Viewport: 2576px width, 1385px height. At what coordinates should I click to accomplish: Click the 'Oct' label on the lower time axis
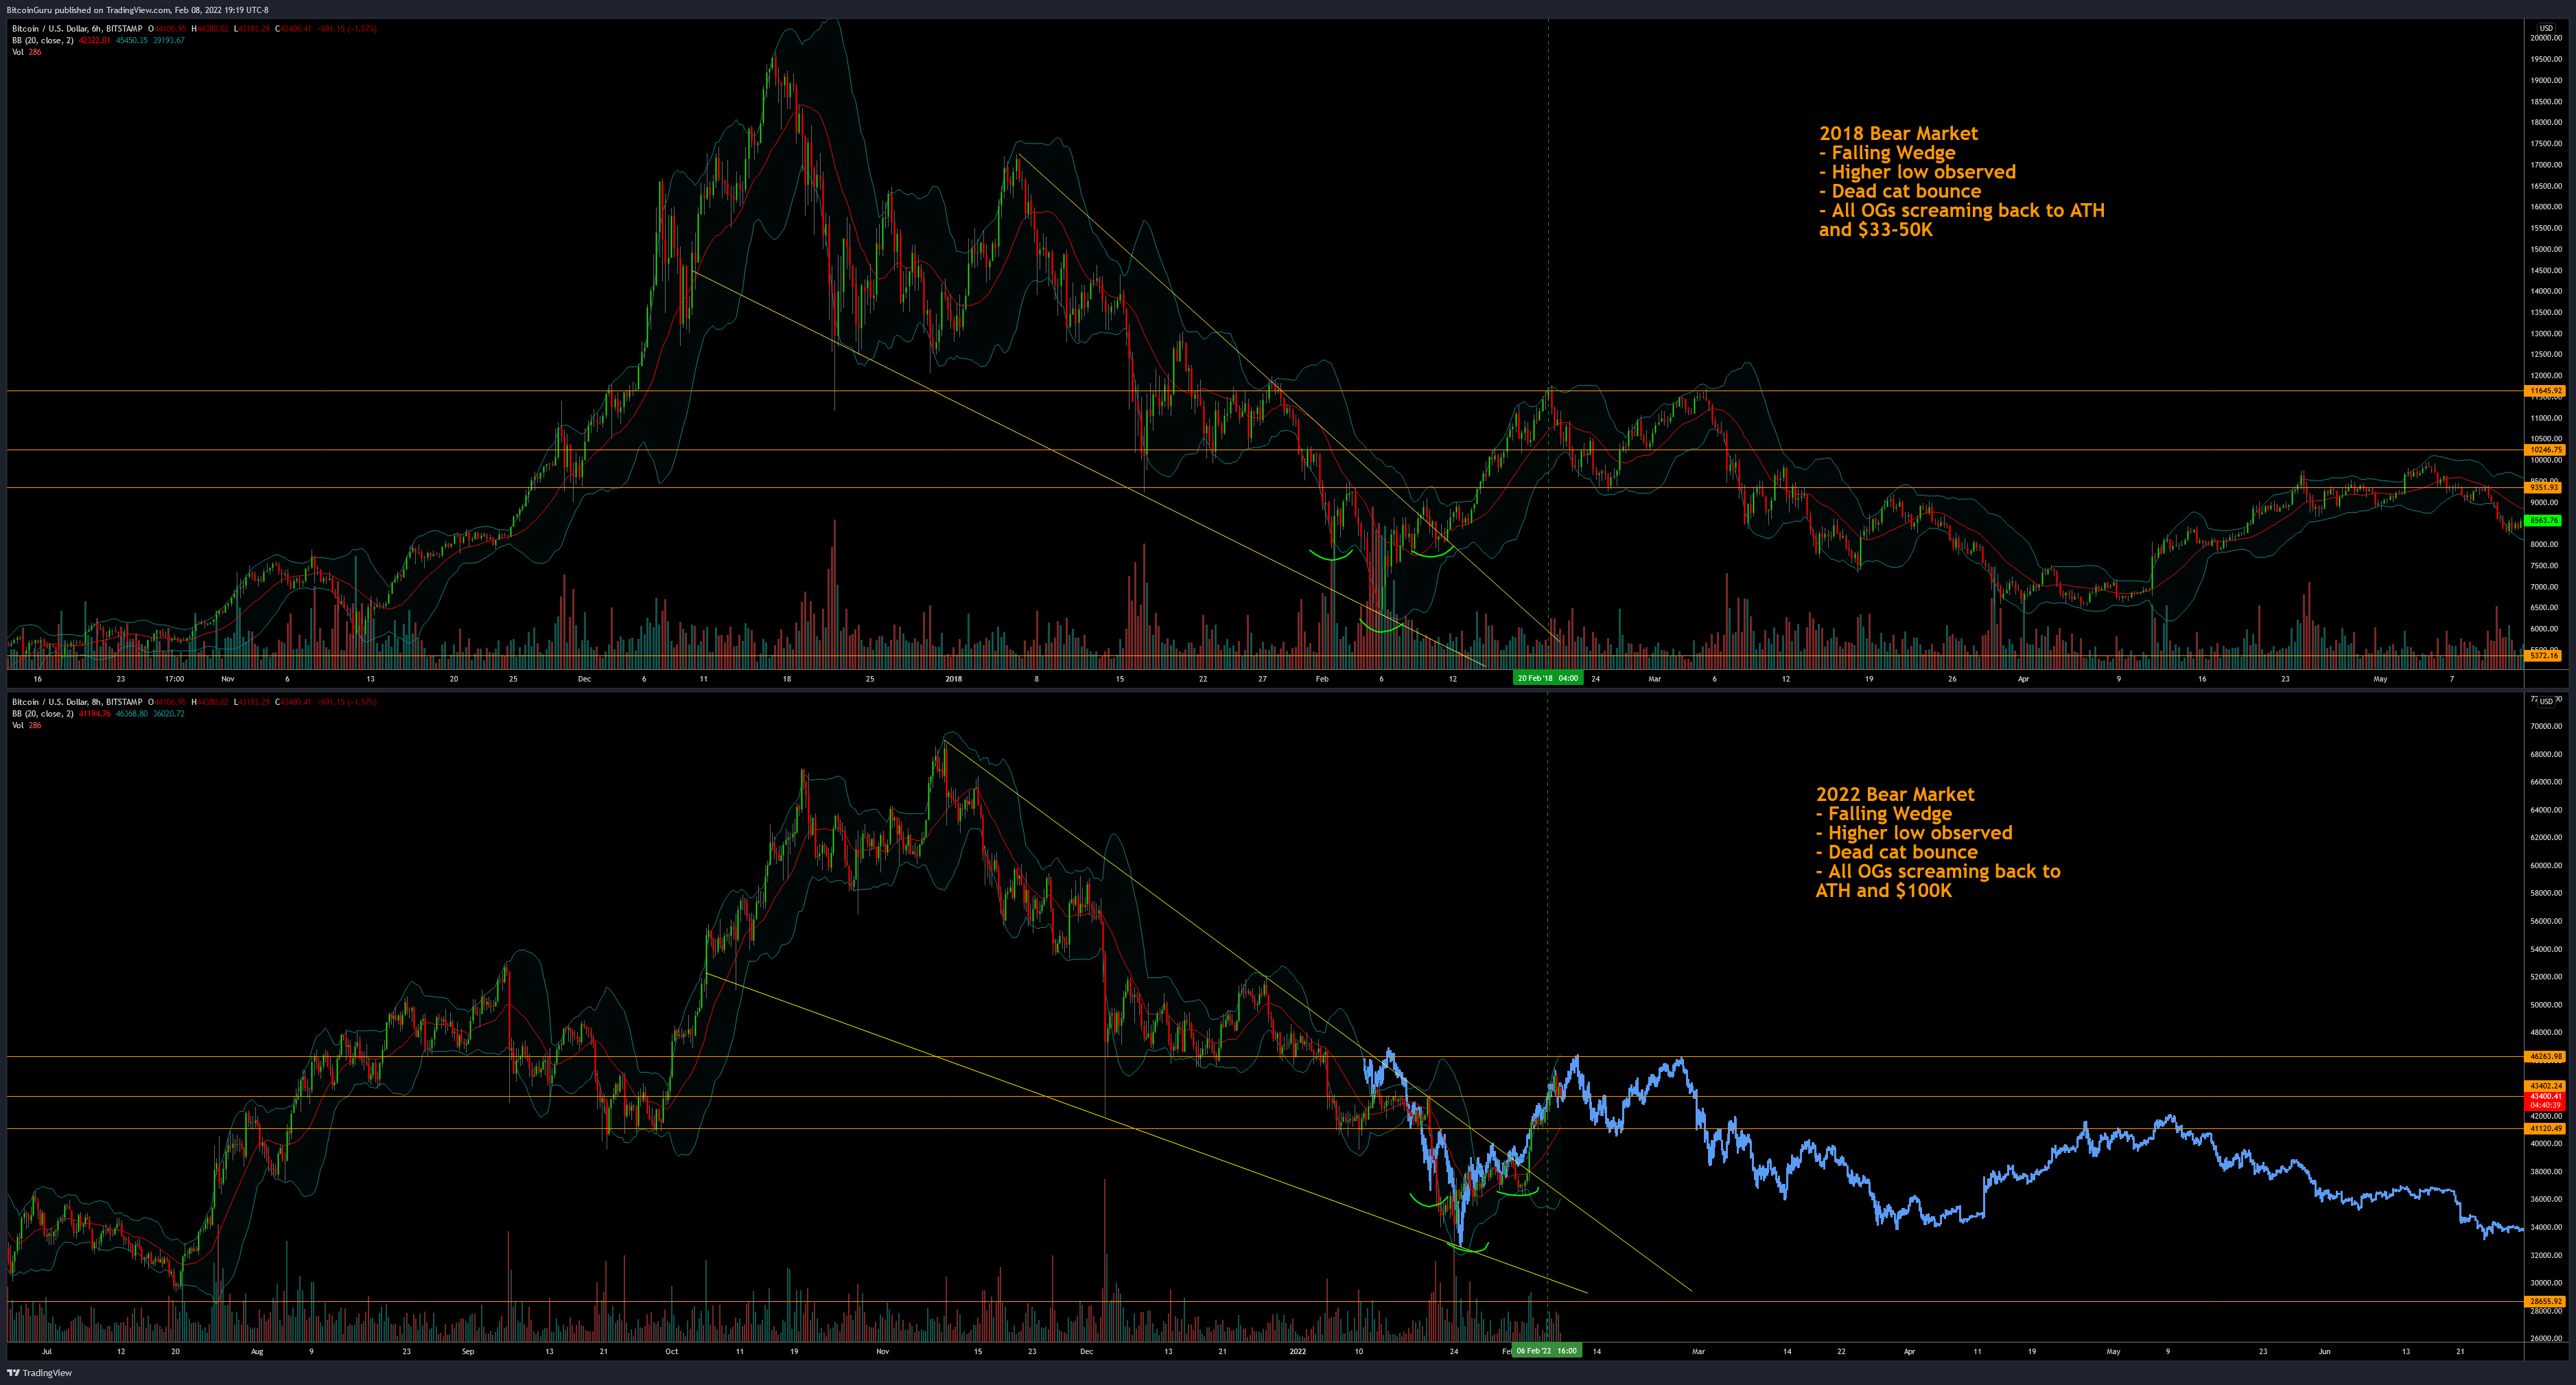671,1352
